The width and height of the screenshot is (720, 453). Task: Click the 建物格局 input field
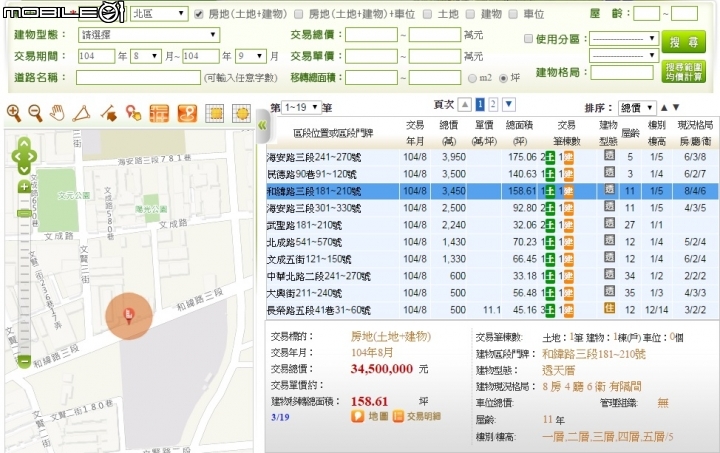[622, 72]
